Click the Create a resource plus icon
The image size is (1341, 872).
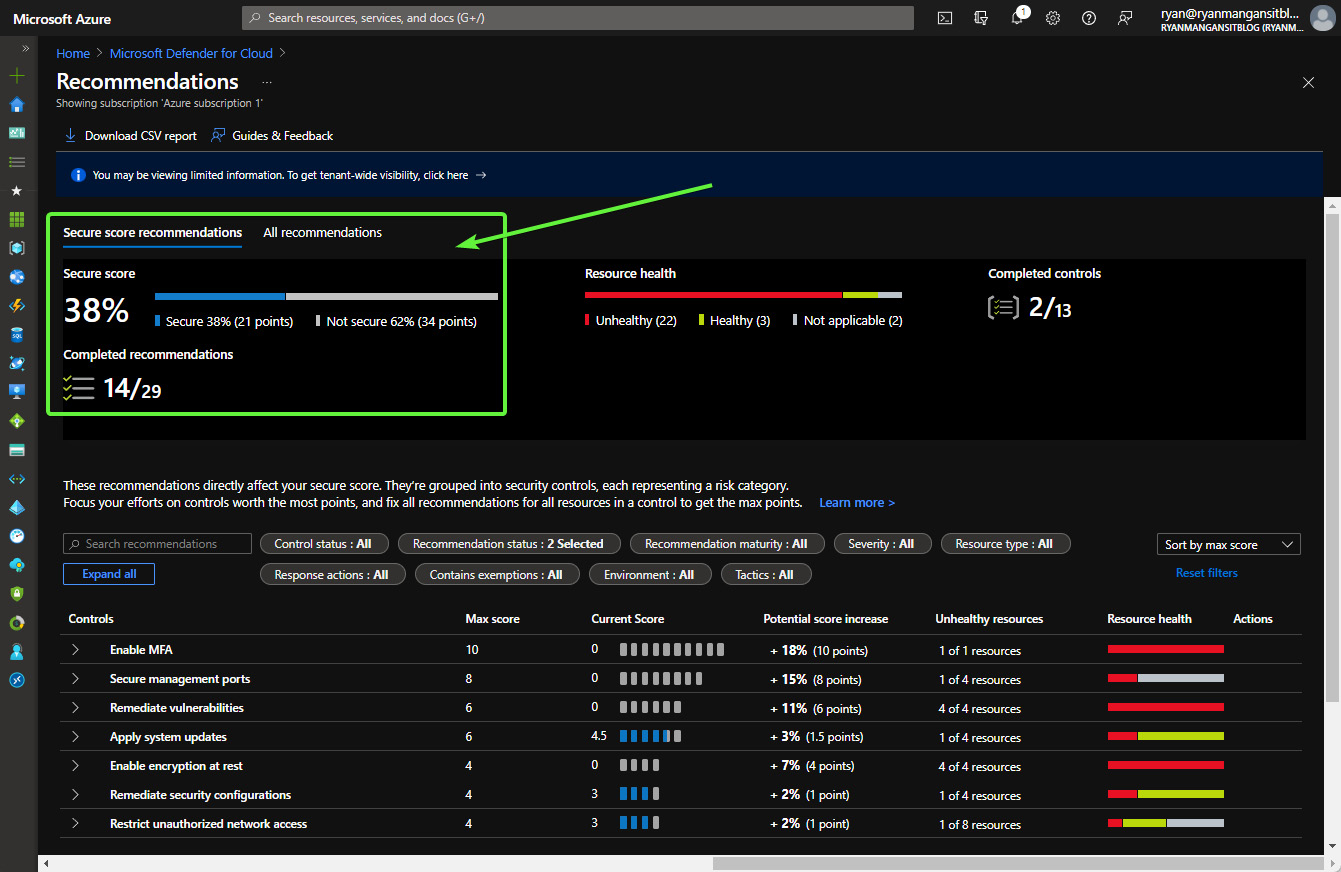click(16, 76)
